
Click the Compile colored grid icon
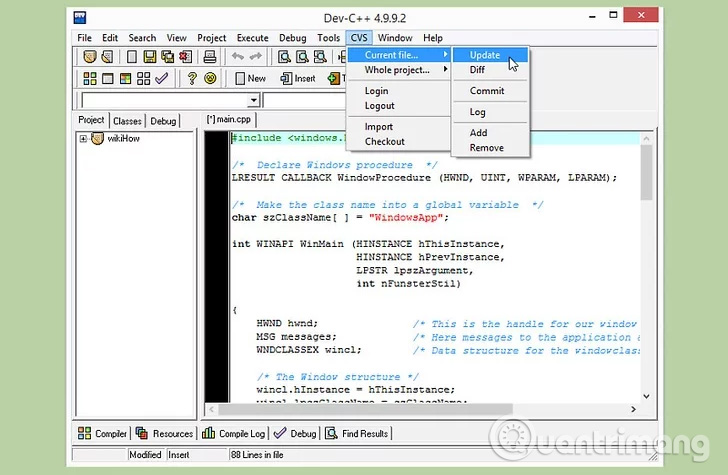[x=90, y=78]
